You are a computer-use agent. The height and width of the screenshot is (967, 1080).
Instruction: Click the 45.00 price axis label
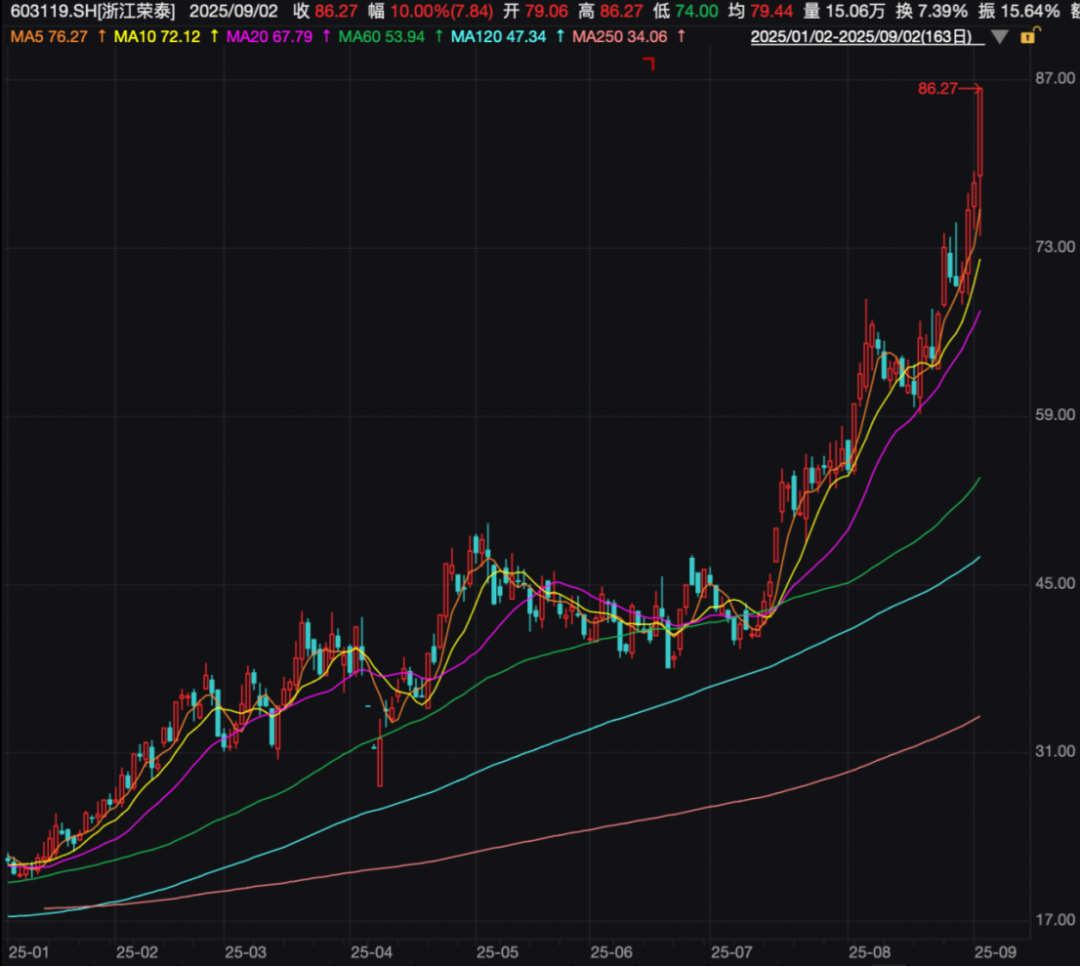click(1055, 583)
